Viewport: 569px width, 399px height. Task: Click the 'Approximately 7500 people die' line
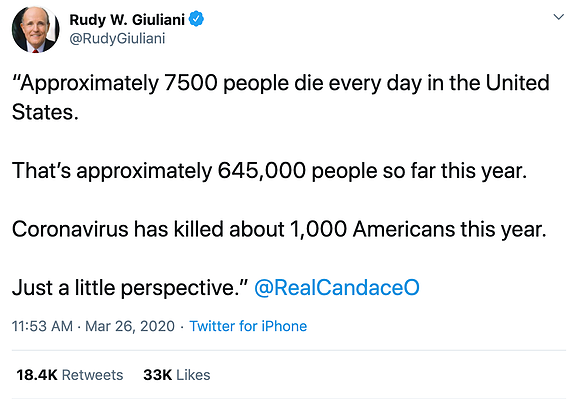(281, 83)
